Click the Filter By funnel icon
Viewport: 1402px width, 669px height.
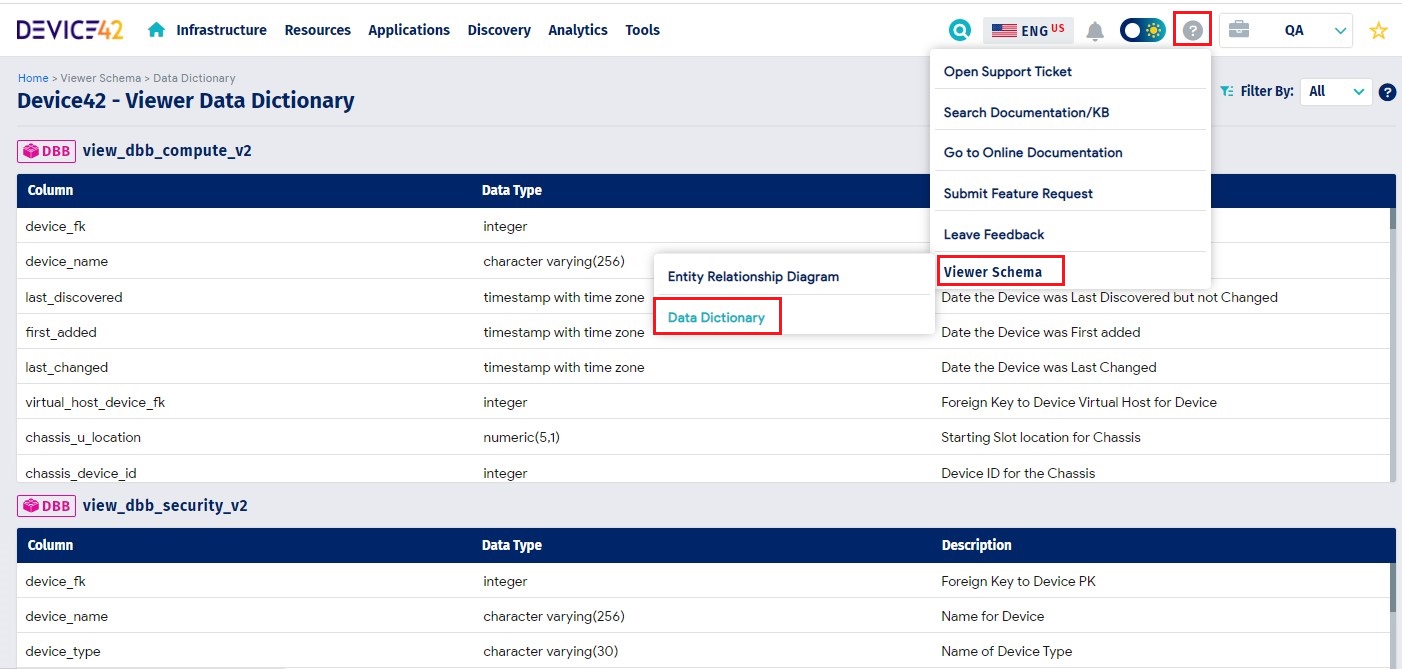tap(1227, 91)
